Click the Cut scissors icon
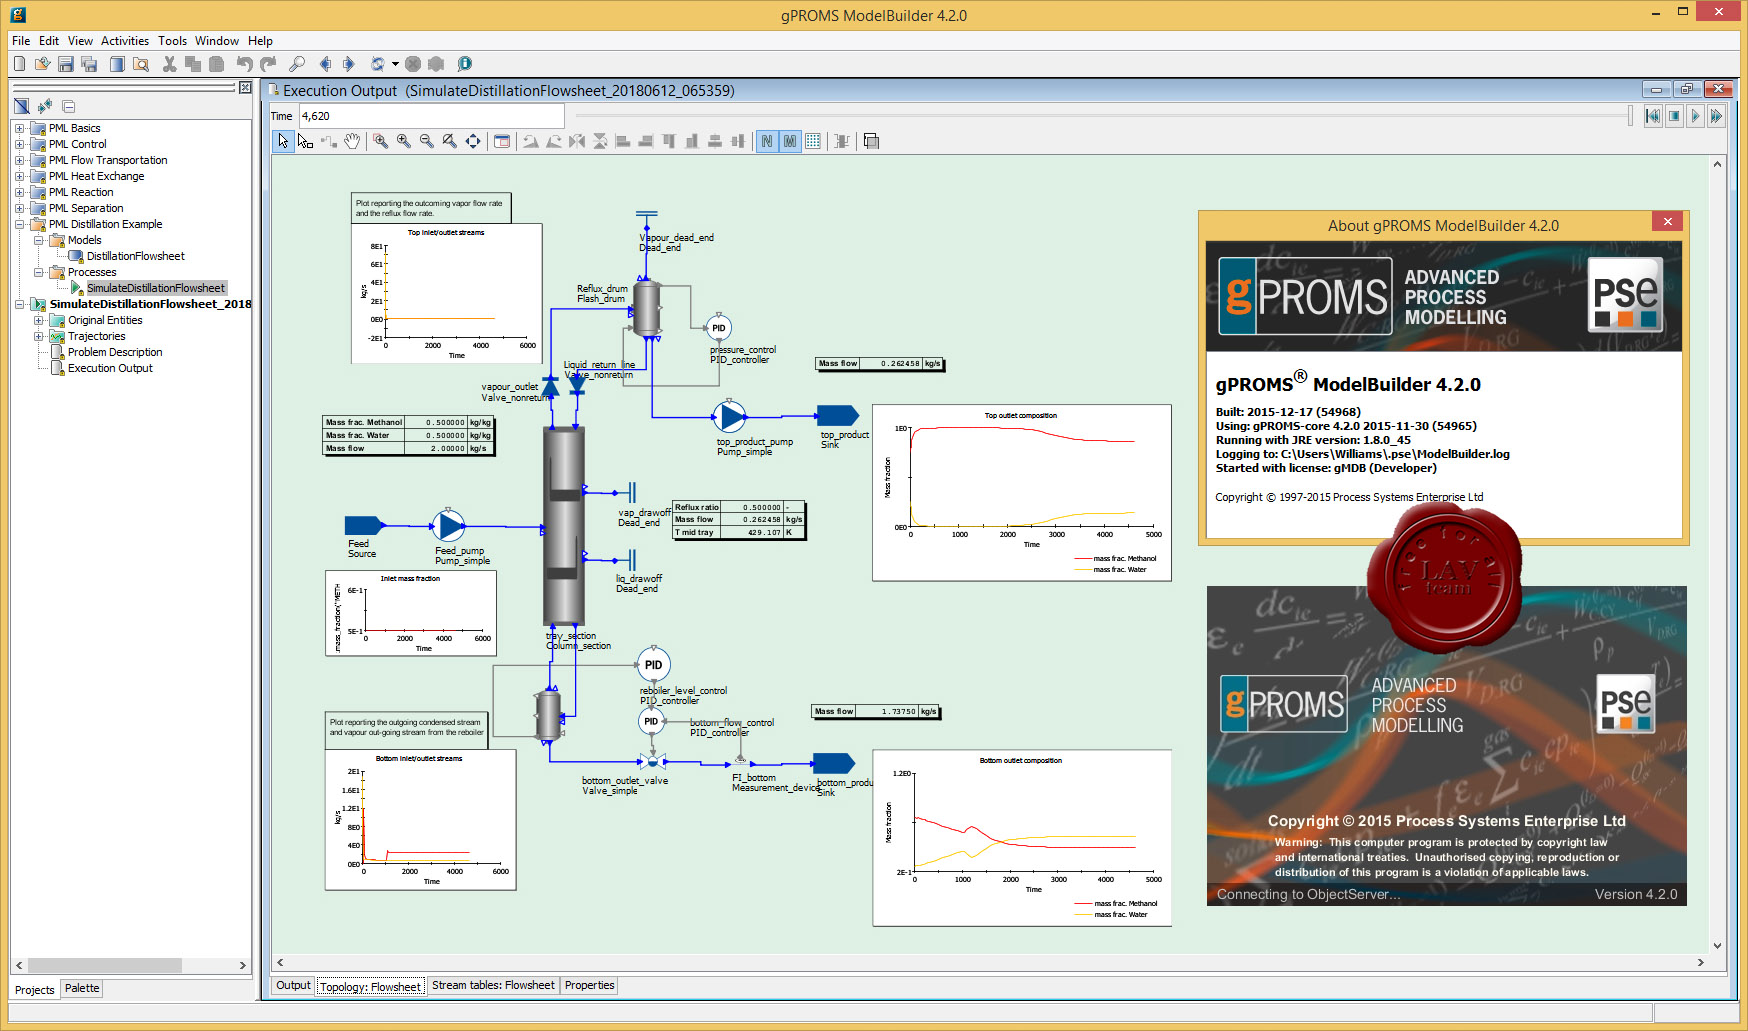1748x1031 pixels. coord(169,64)
